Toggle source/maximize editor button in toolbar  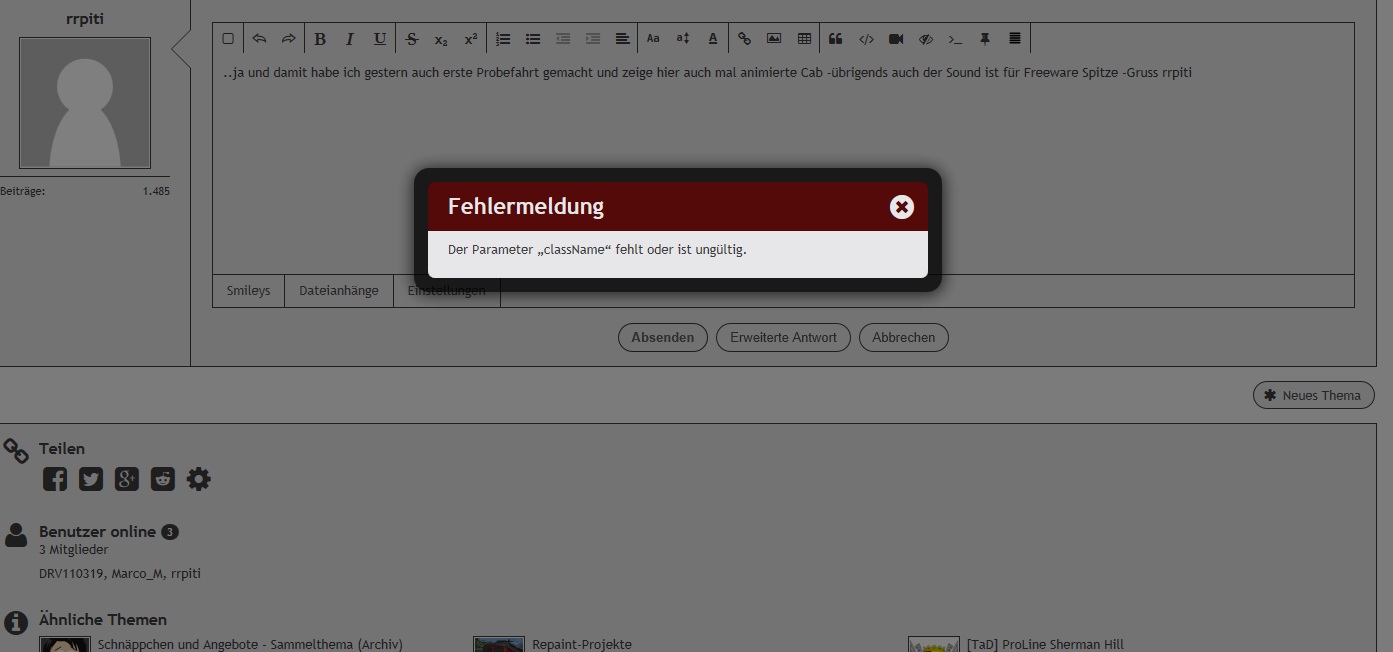[228, 39]
